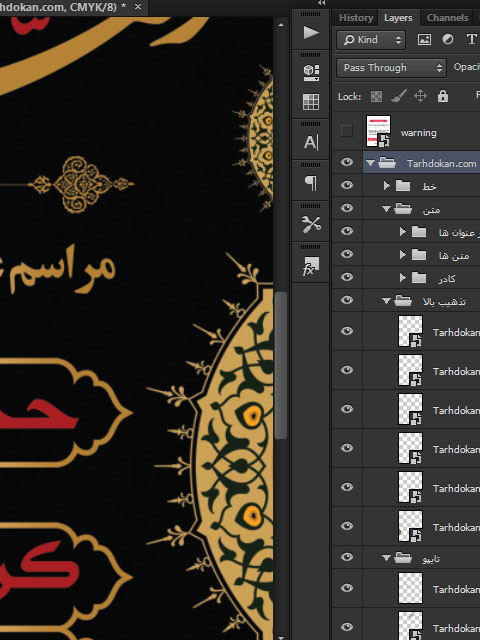Lock image pixels brush icon
This screenshot has width=480, height=640.
398,96
